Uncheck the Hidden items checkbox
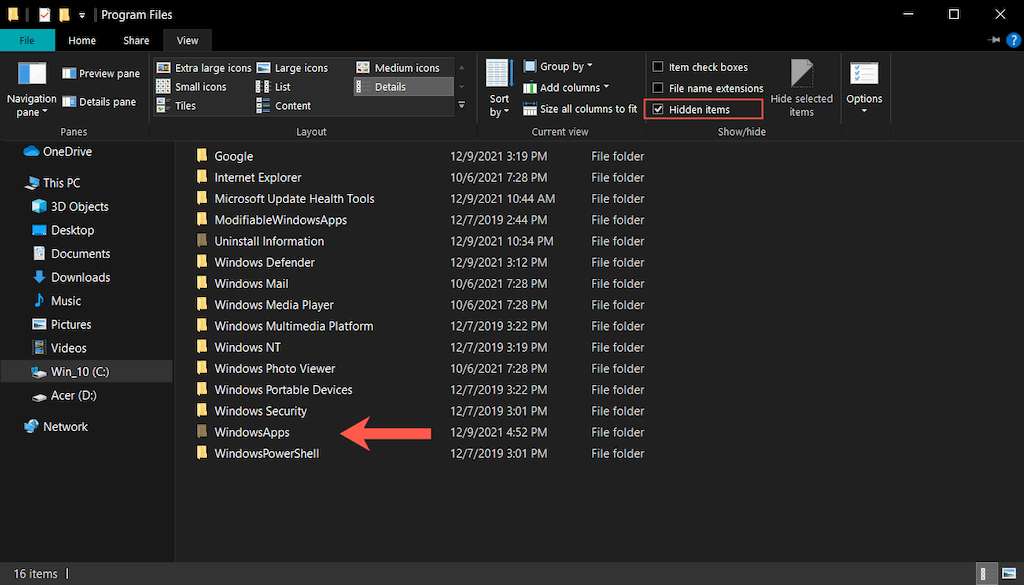Image resolution: width=1024 pixels, height=585 pixels. 658,110
